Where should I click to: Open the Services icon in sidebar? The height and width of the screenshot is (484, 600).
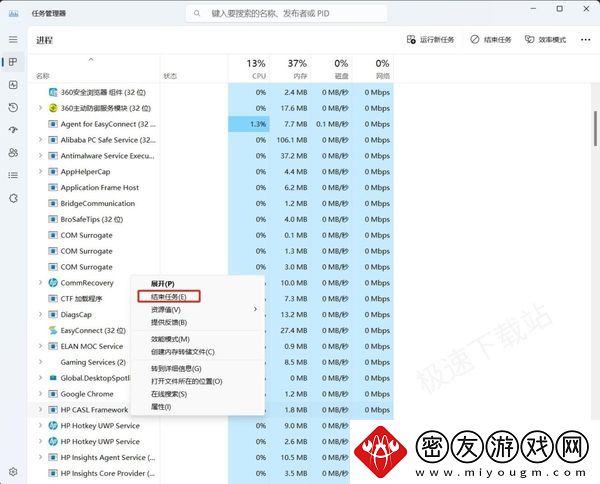[13, 198]
